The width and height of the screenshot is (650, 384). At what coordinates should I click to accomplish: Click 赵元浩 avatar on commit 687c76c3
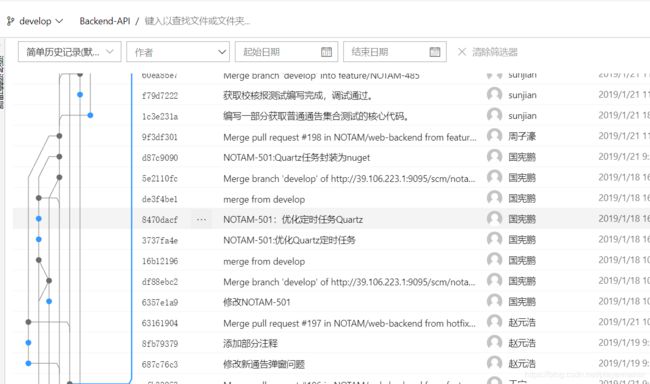[x=494, y=363]
